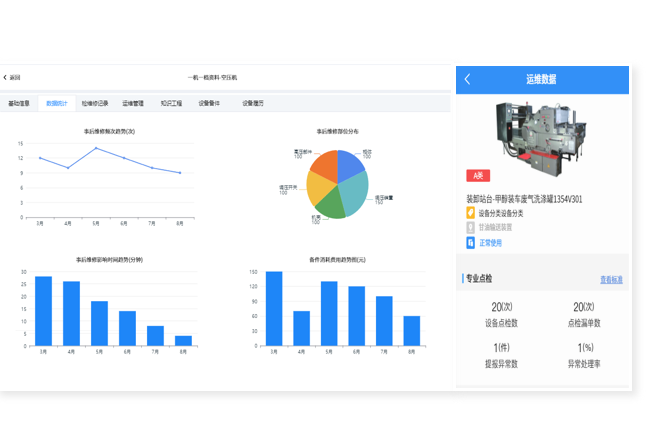This screenshot has width=658, height=429.
Task: Go to the 知识工程 tab
Action: pyautogui.click(x=171, y=103)
